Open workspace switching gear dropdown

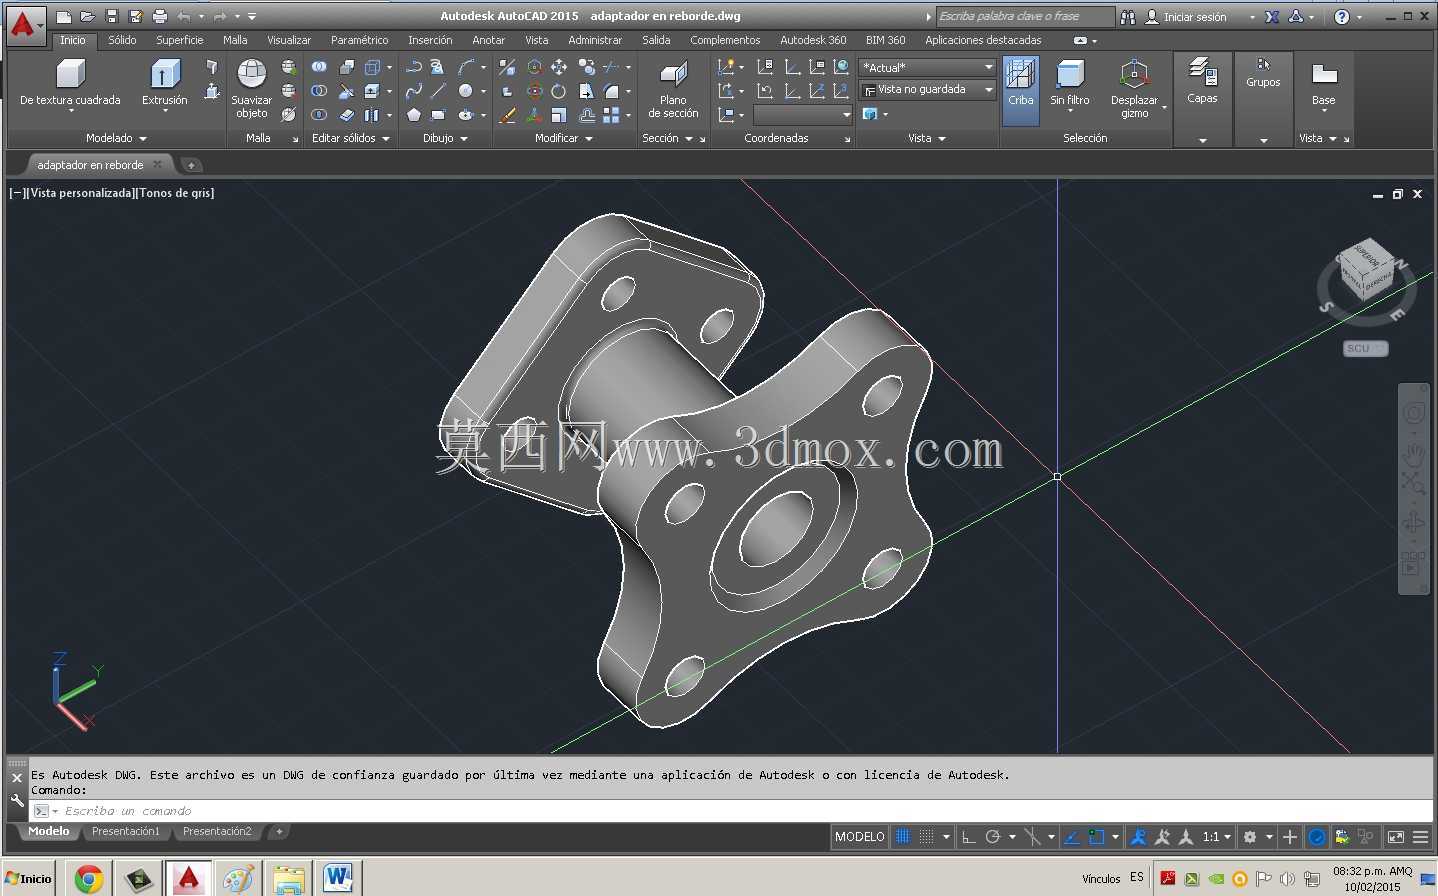coord(1256,837)
